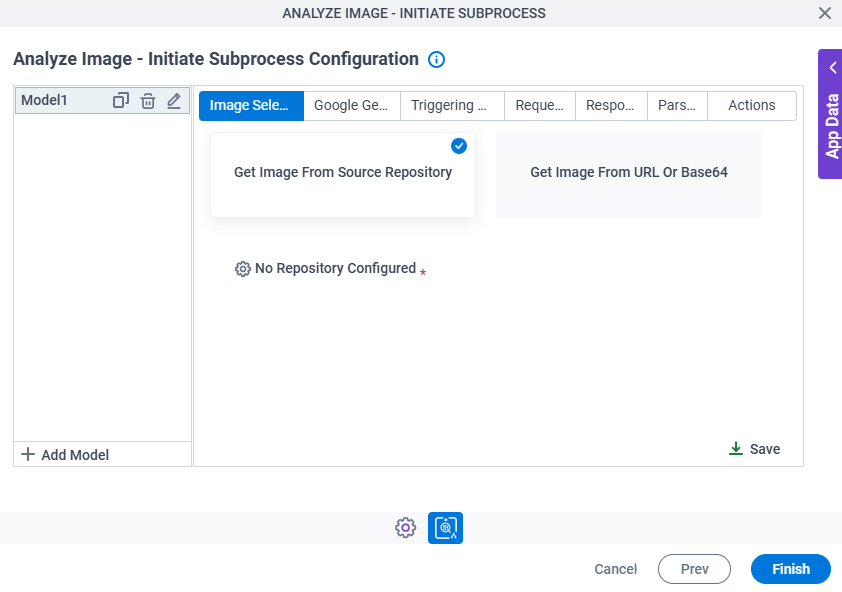Choose Get Image From URL Or Base64
842x592 pixels.
point(629,175)
